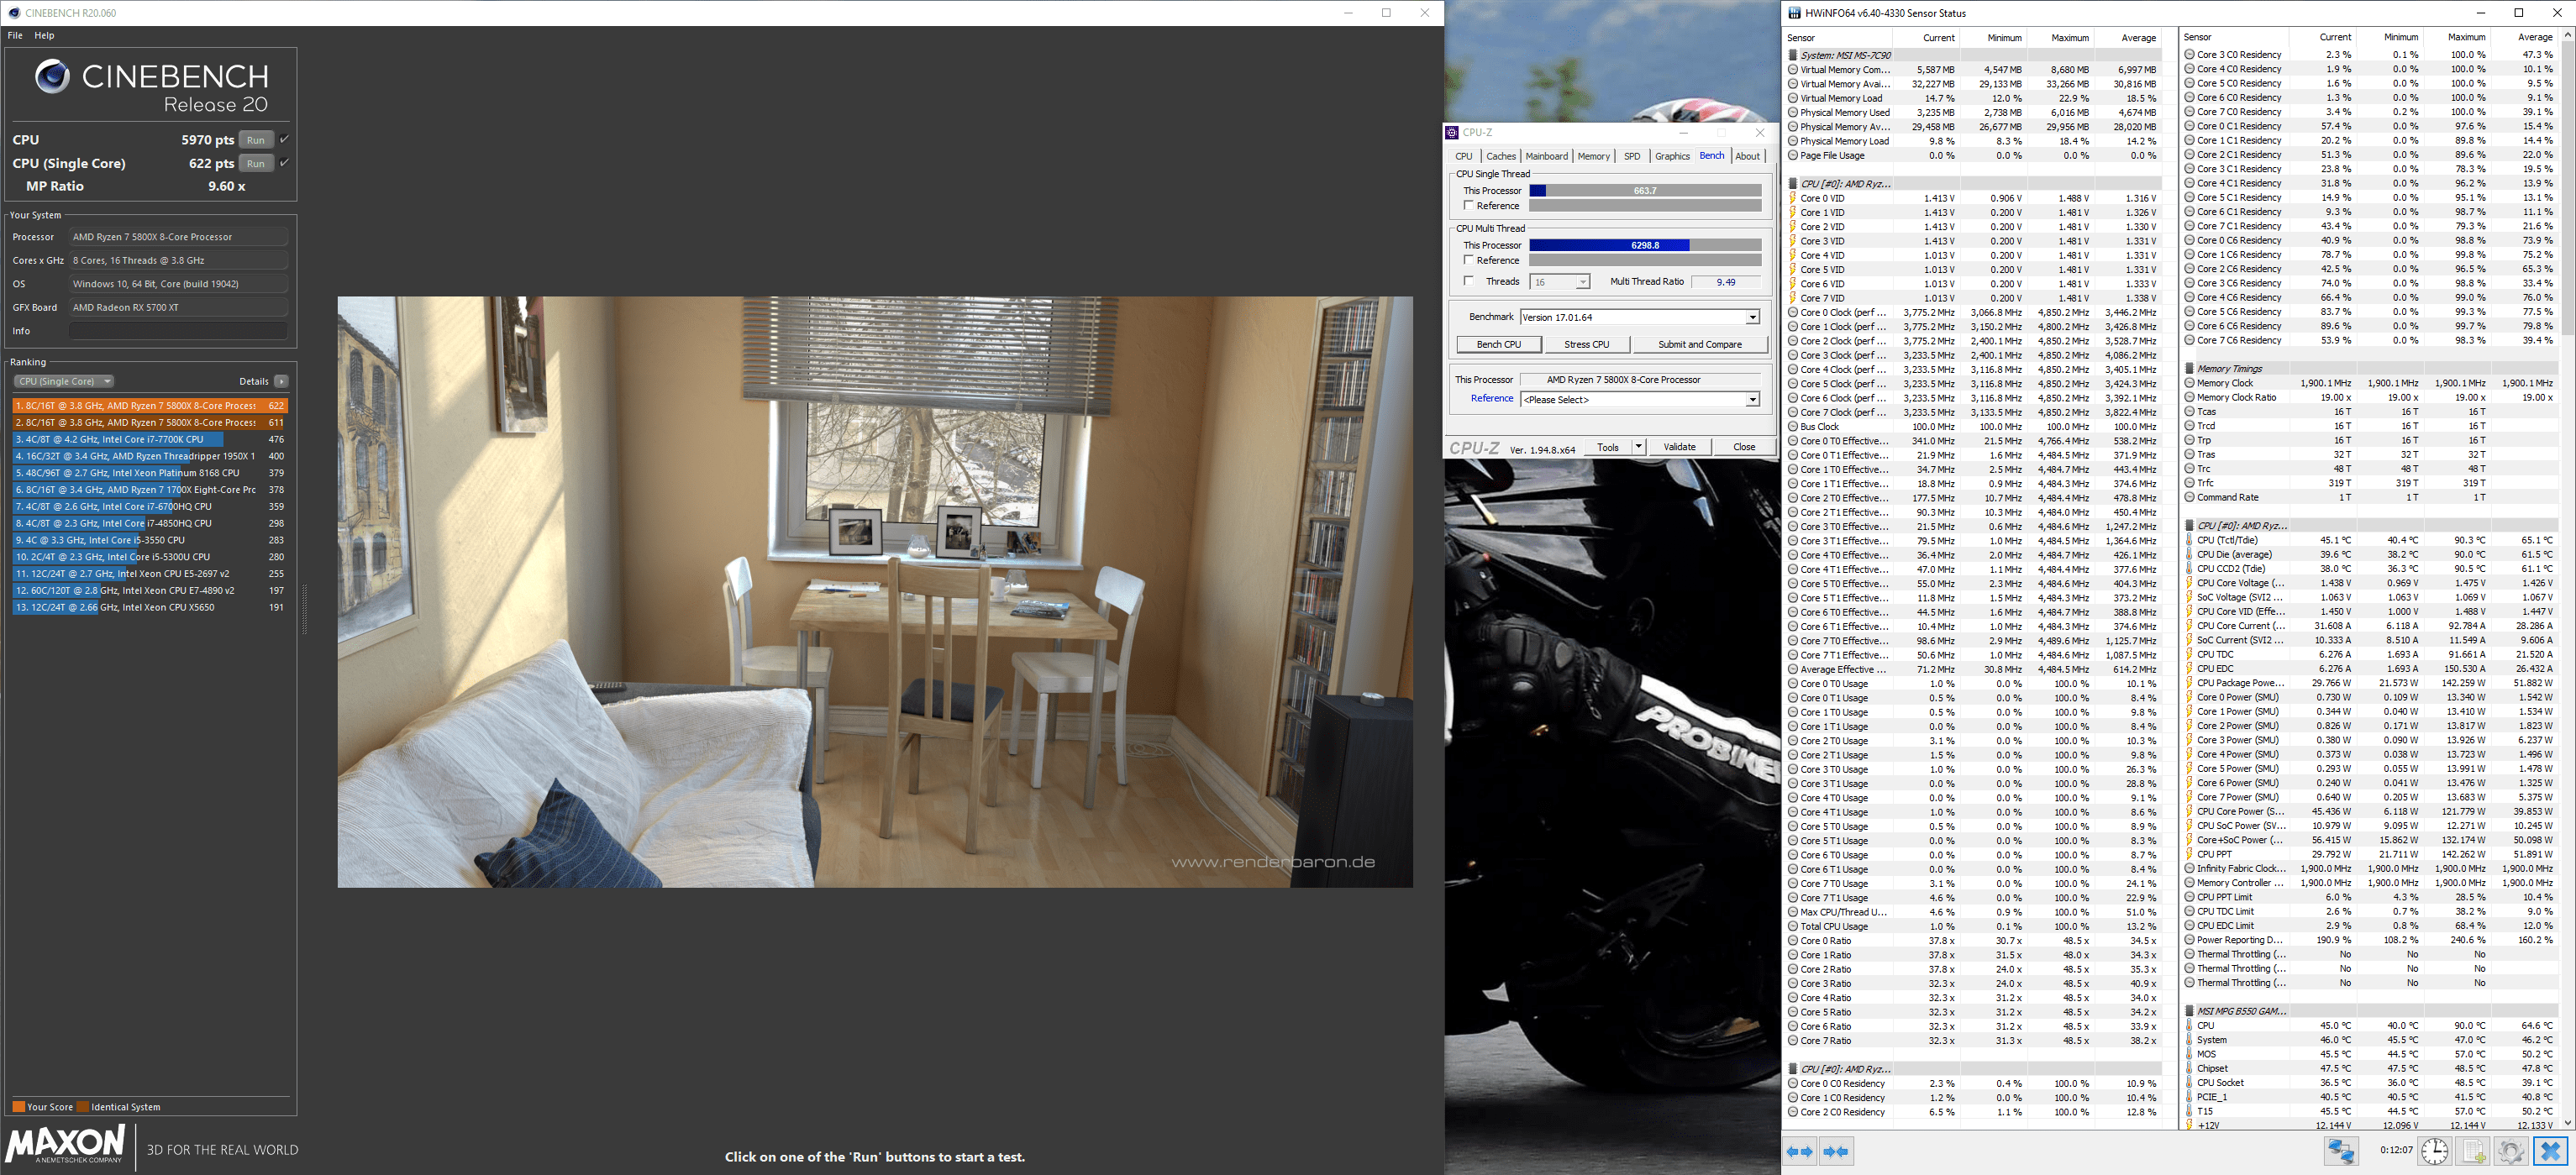Viewport: 2576px width, 1175px height.
Task: Click the Chipset temperature row icon
Action: [2189, 1068]
